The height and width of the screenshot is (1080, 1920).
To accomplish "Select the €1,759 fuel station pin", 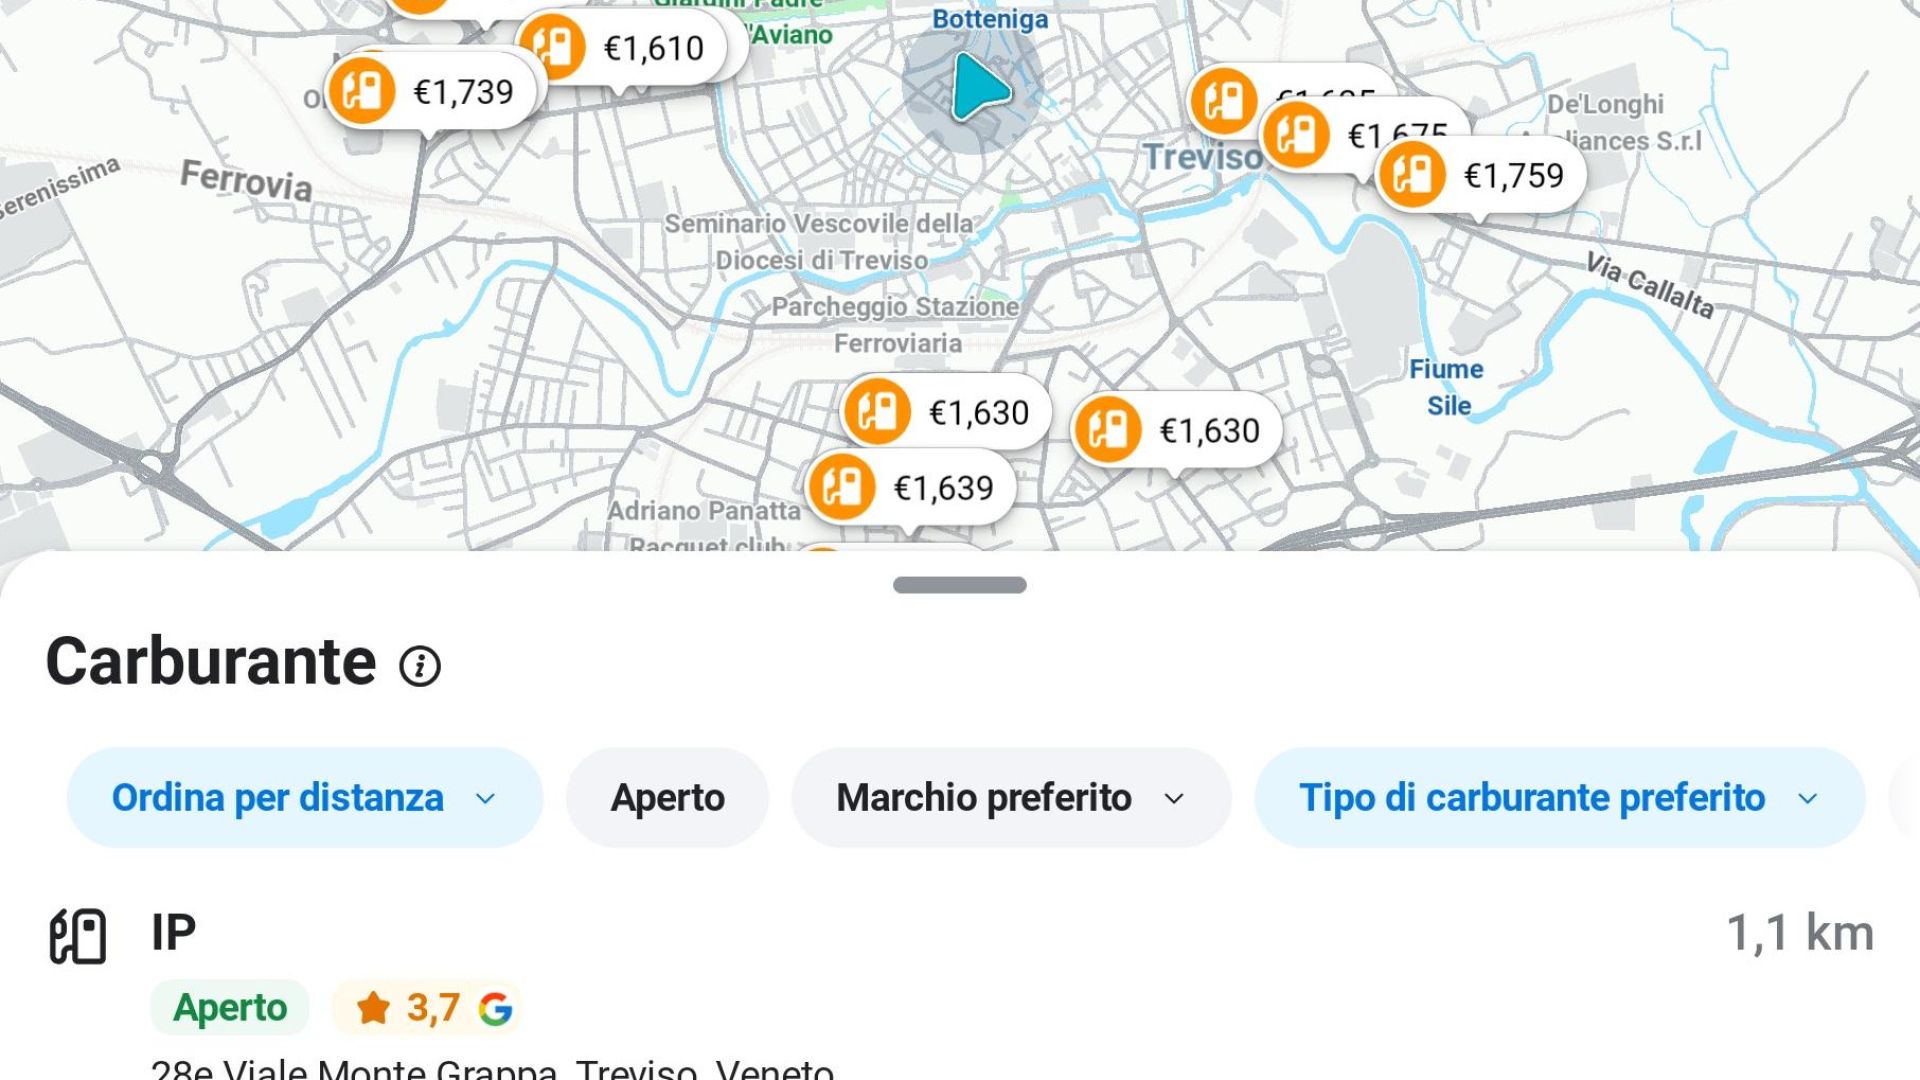I will (x=1481, y=176).
